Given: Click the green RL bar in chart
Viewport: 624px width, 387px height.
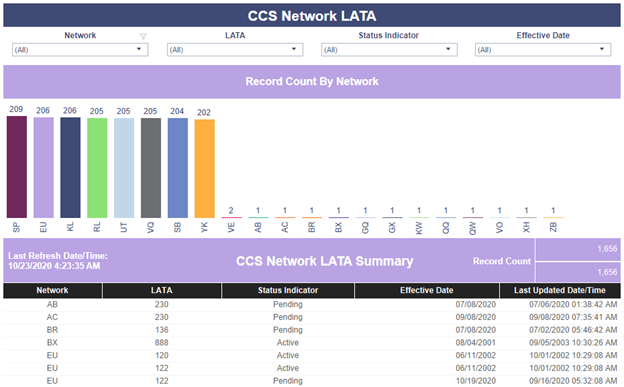Looking at the screenshot, I should [x=97, y=168].
